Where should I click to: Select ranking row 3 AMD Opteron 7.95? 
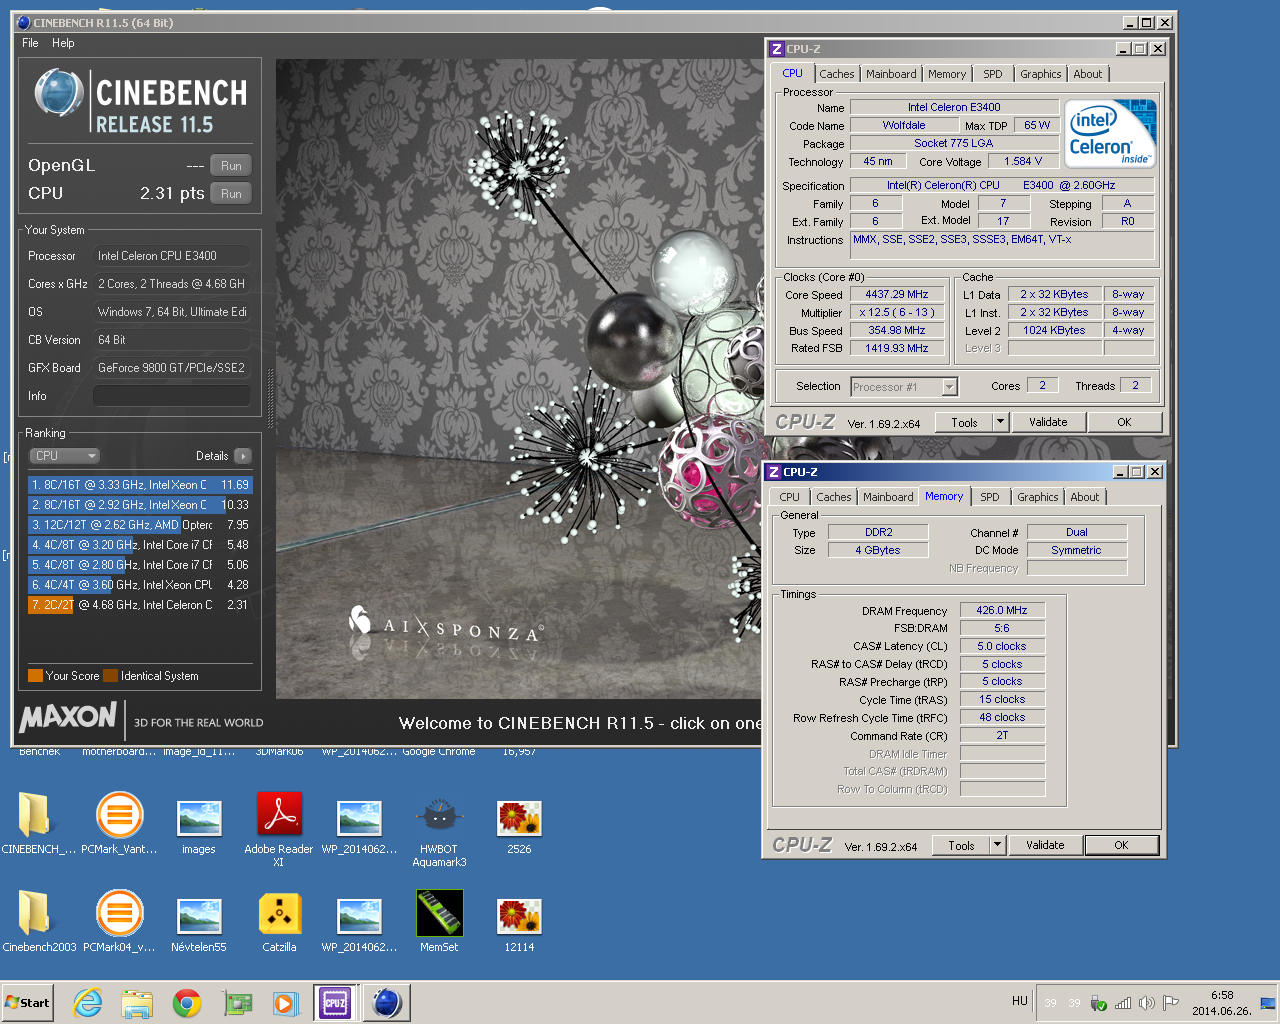[x=140, y=525]
